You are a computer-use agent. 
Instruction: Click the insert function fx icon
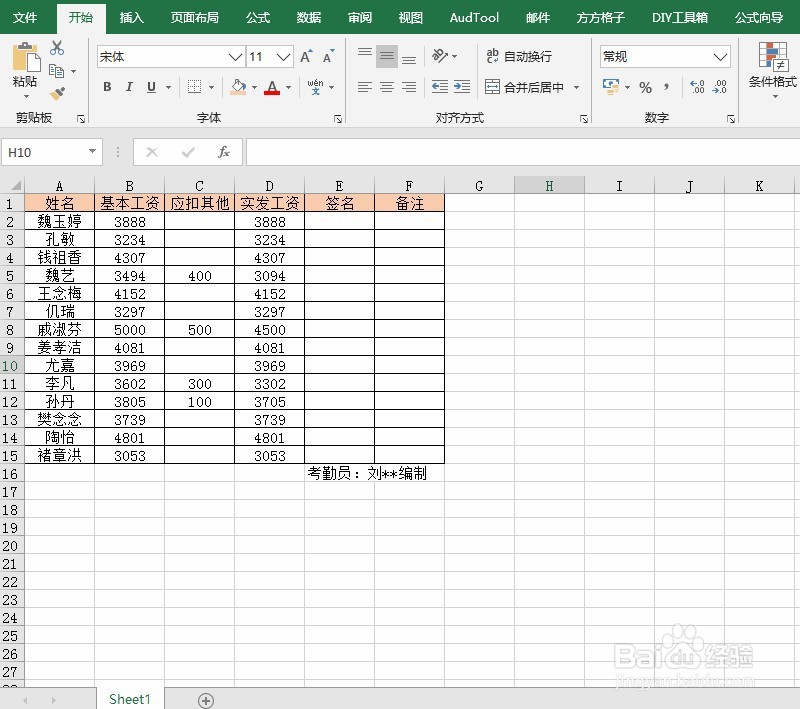click(223, 152)
